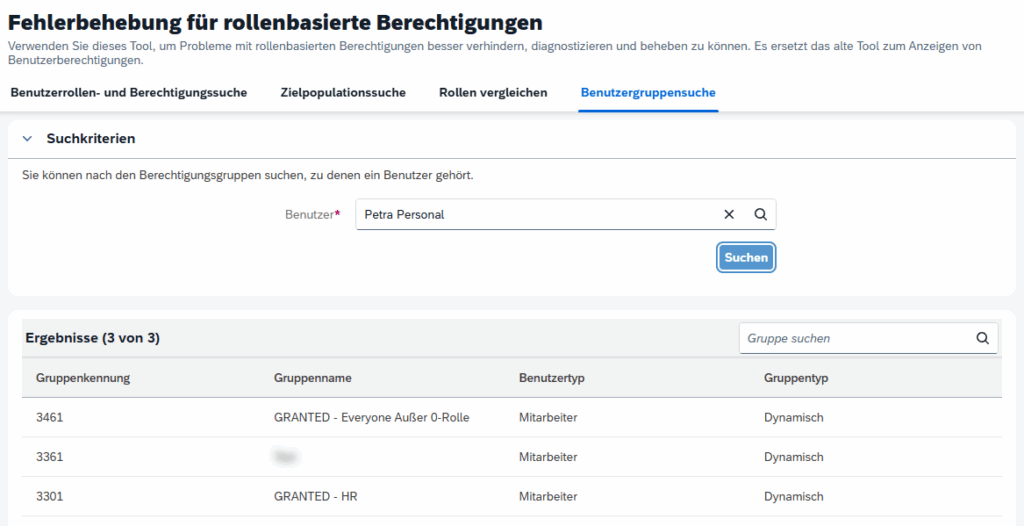Click the magnifier icon in the Benutzer field
Screen dimensions: 1024x526
click(760, 214)
